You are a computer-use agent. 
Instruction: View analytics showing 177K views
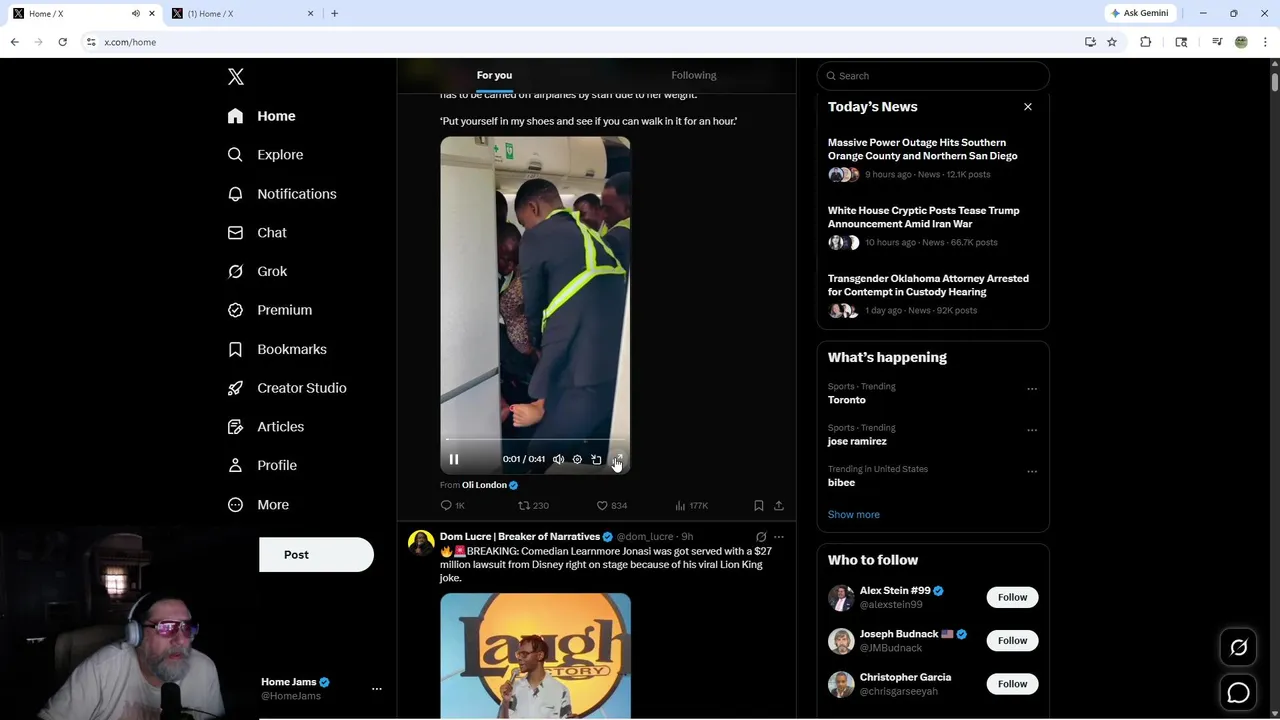pyautogui.click(x=691, y=506)
